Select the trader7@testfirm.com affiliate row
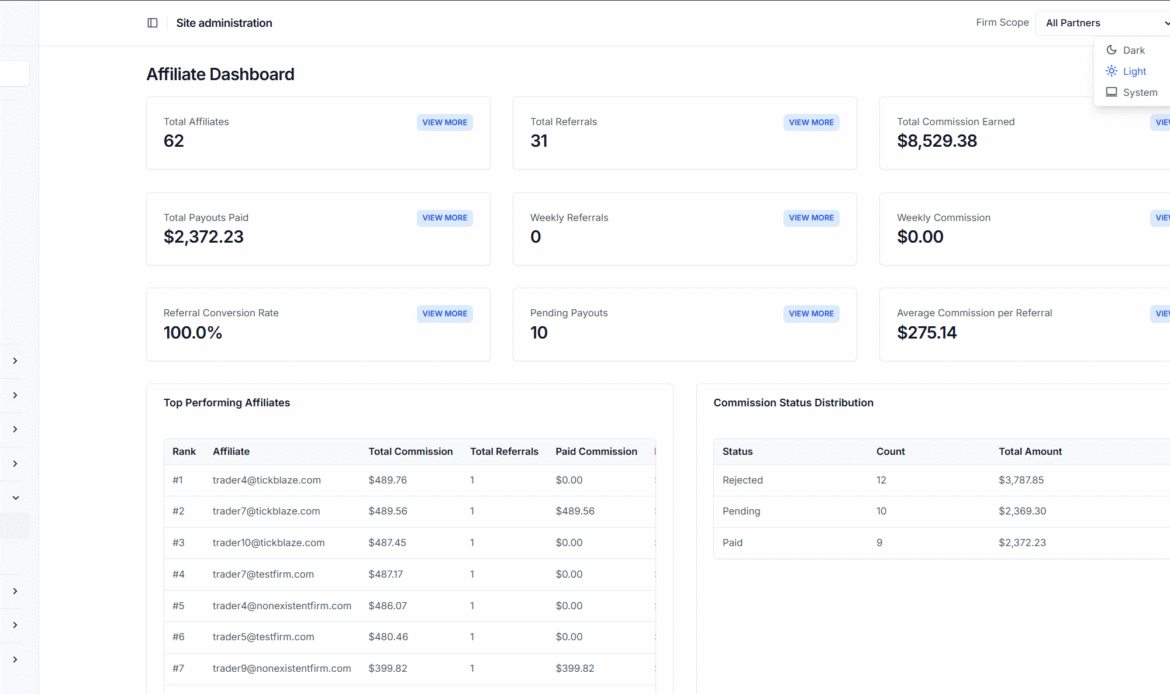 [x=263, y=574]
